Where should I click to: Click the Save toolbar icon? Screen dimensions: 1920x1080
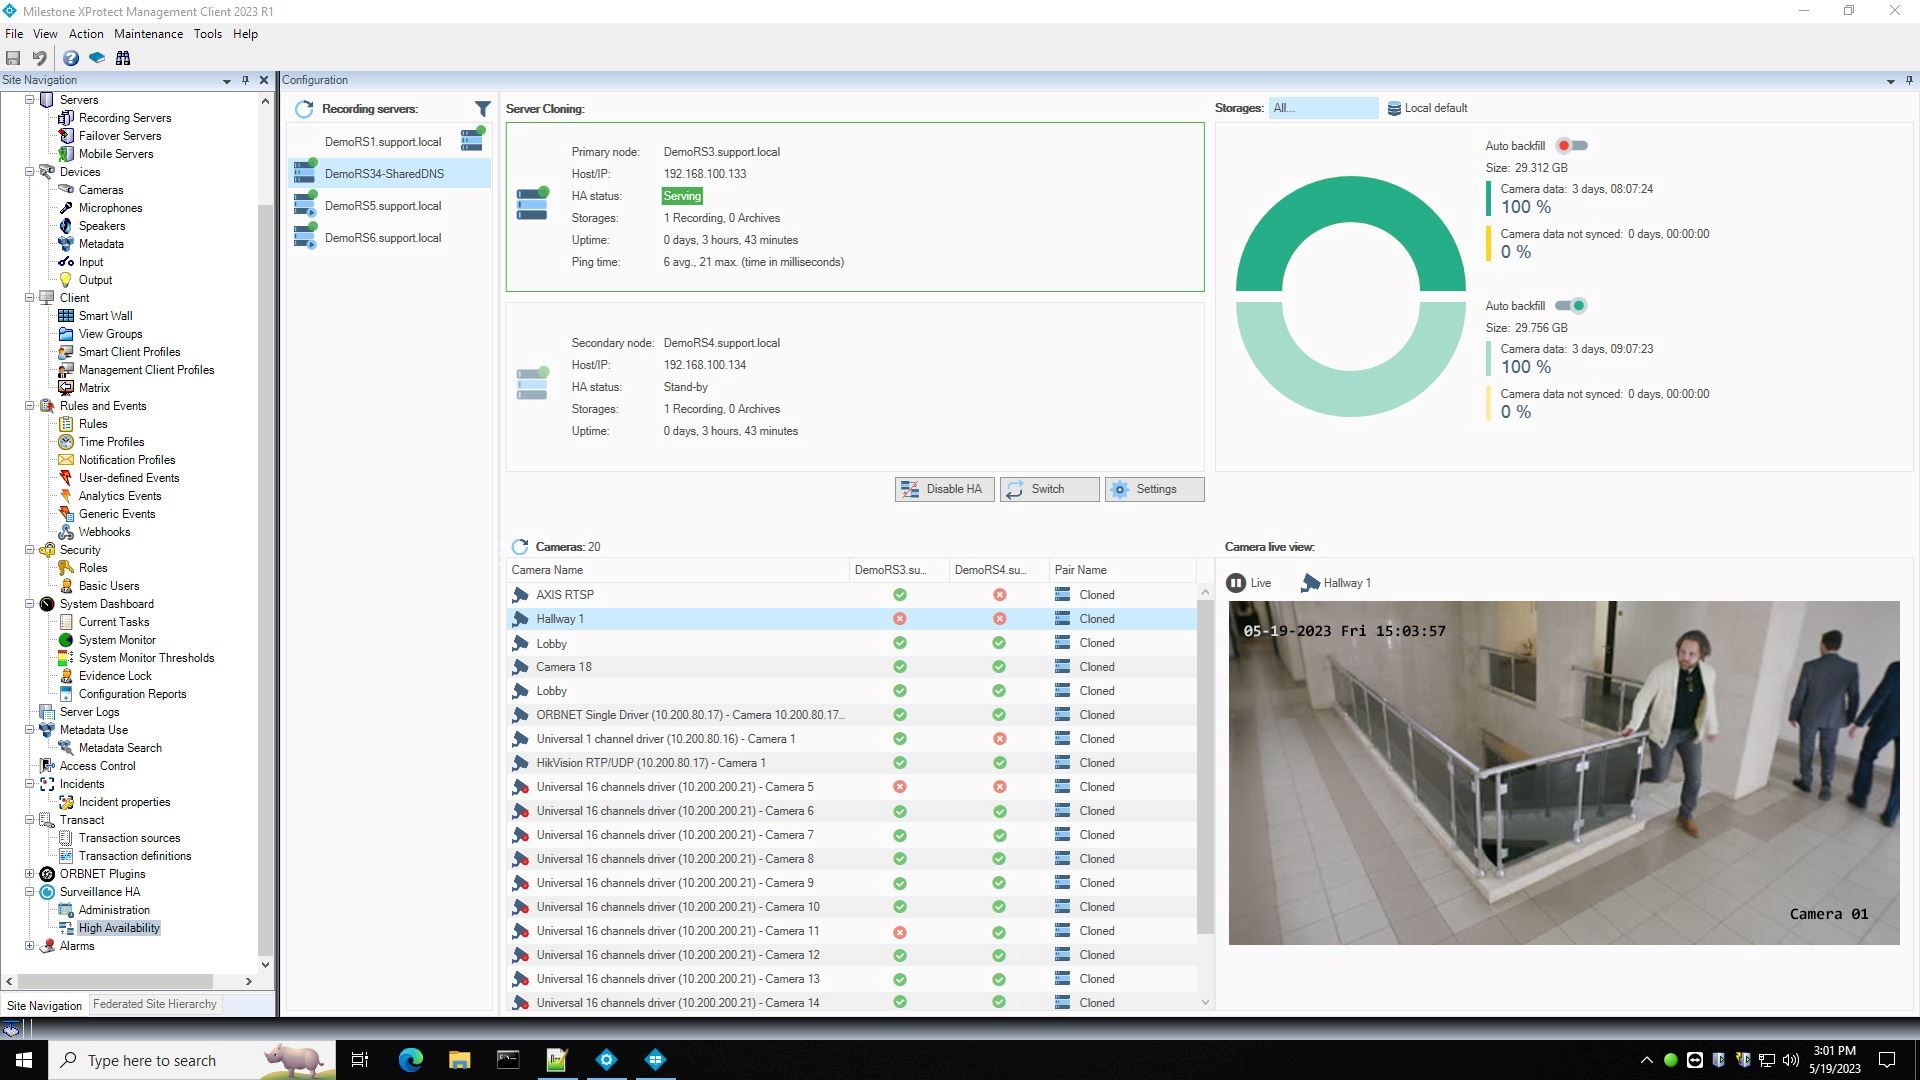[13, 58]
